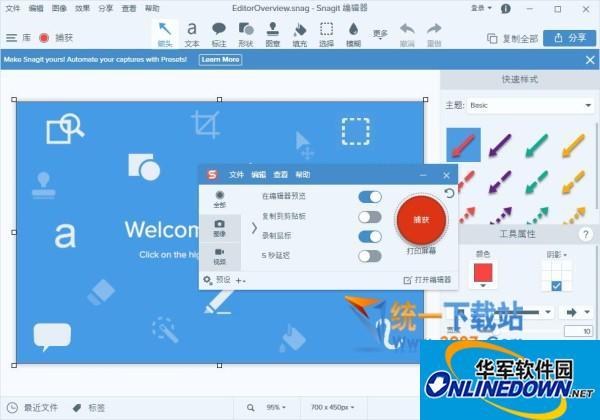Select the red arrow quick style
This screenshot has width=600, height=420.
point(463,145)
